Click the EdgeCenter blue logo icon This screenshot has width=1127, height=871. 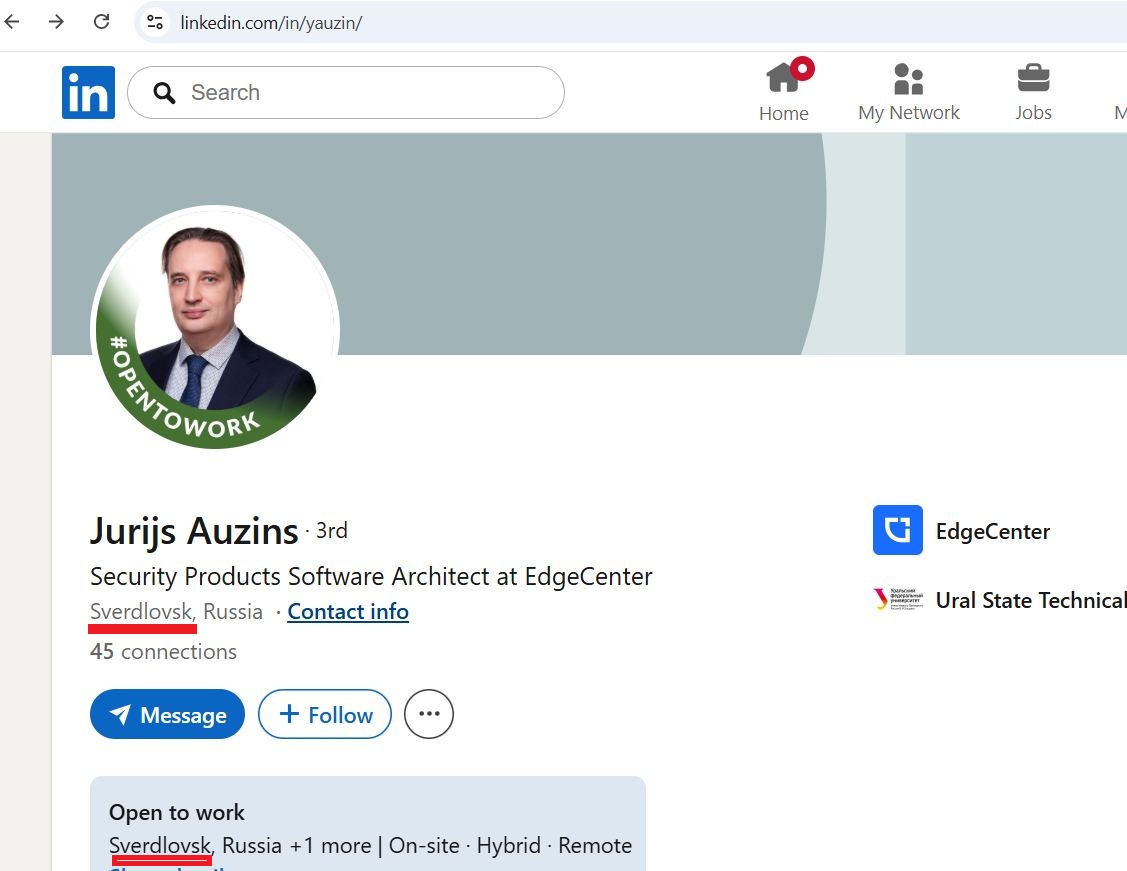898,530
